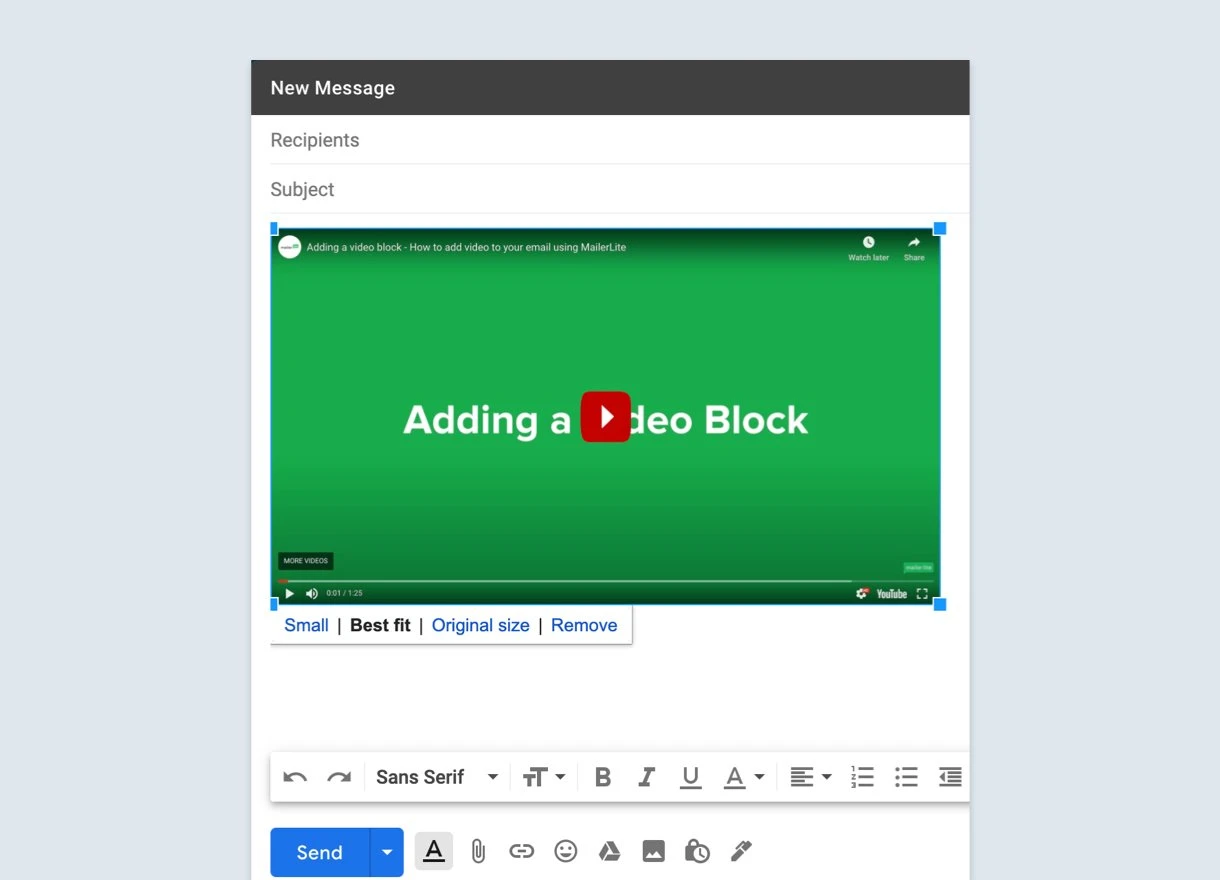Toggle underline formatting
Screen dimensions: 1220x880
(690, 777)
